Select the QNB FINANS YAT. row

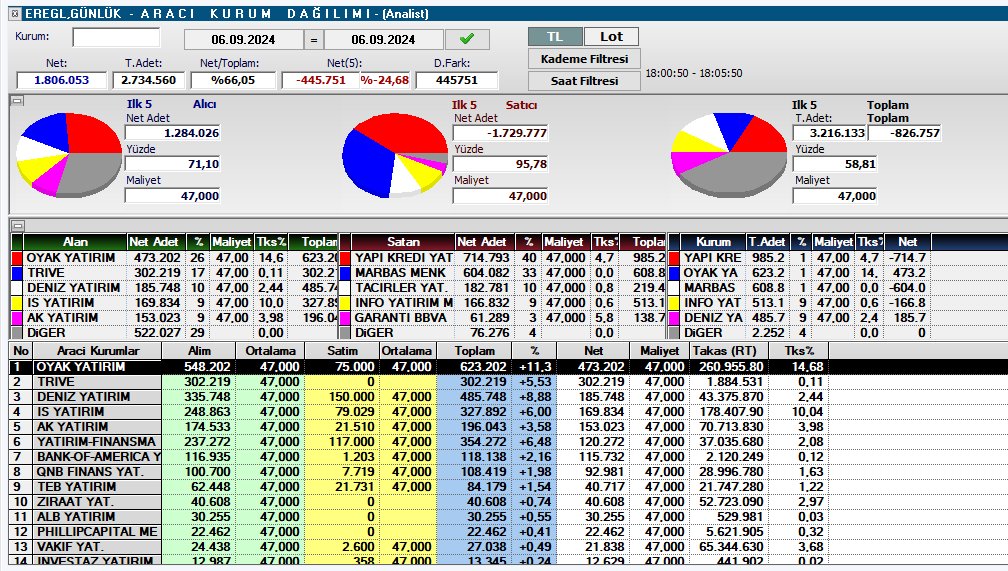(508, 471)
